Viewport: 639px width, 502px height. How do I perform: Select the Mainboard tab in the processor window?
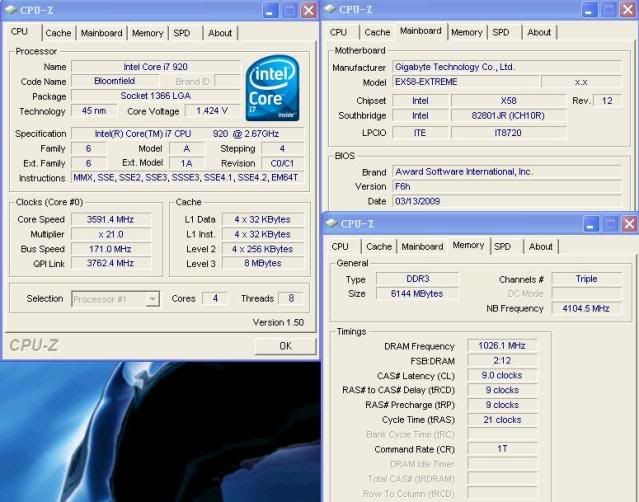(x=101, y=33)
